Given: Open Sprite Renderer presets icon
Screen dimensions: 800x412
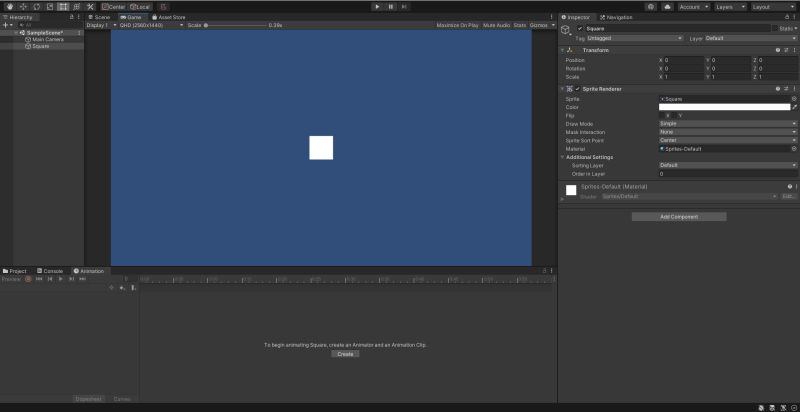Looking at the screenshot, I should [x=786, y=89].
